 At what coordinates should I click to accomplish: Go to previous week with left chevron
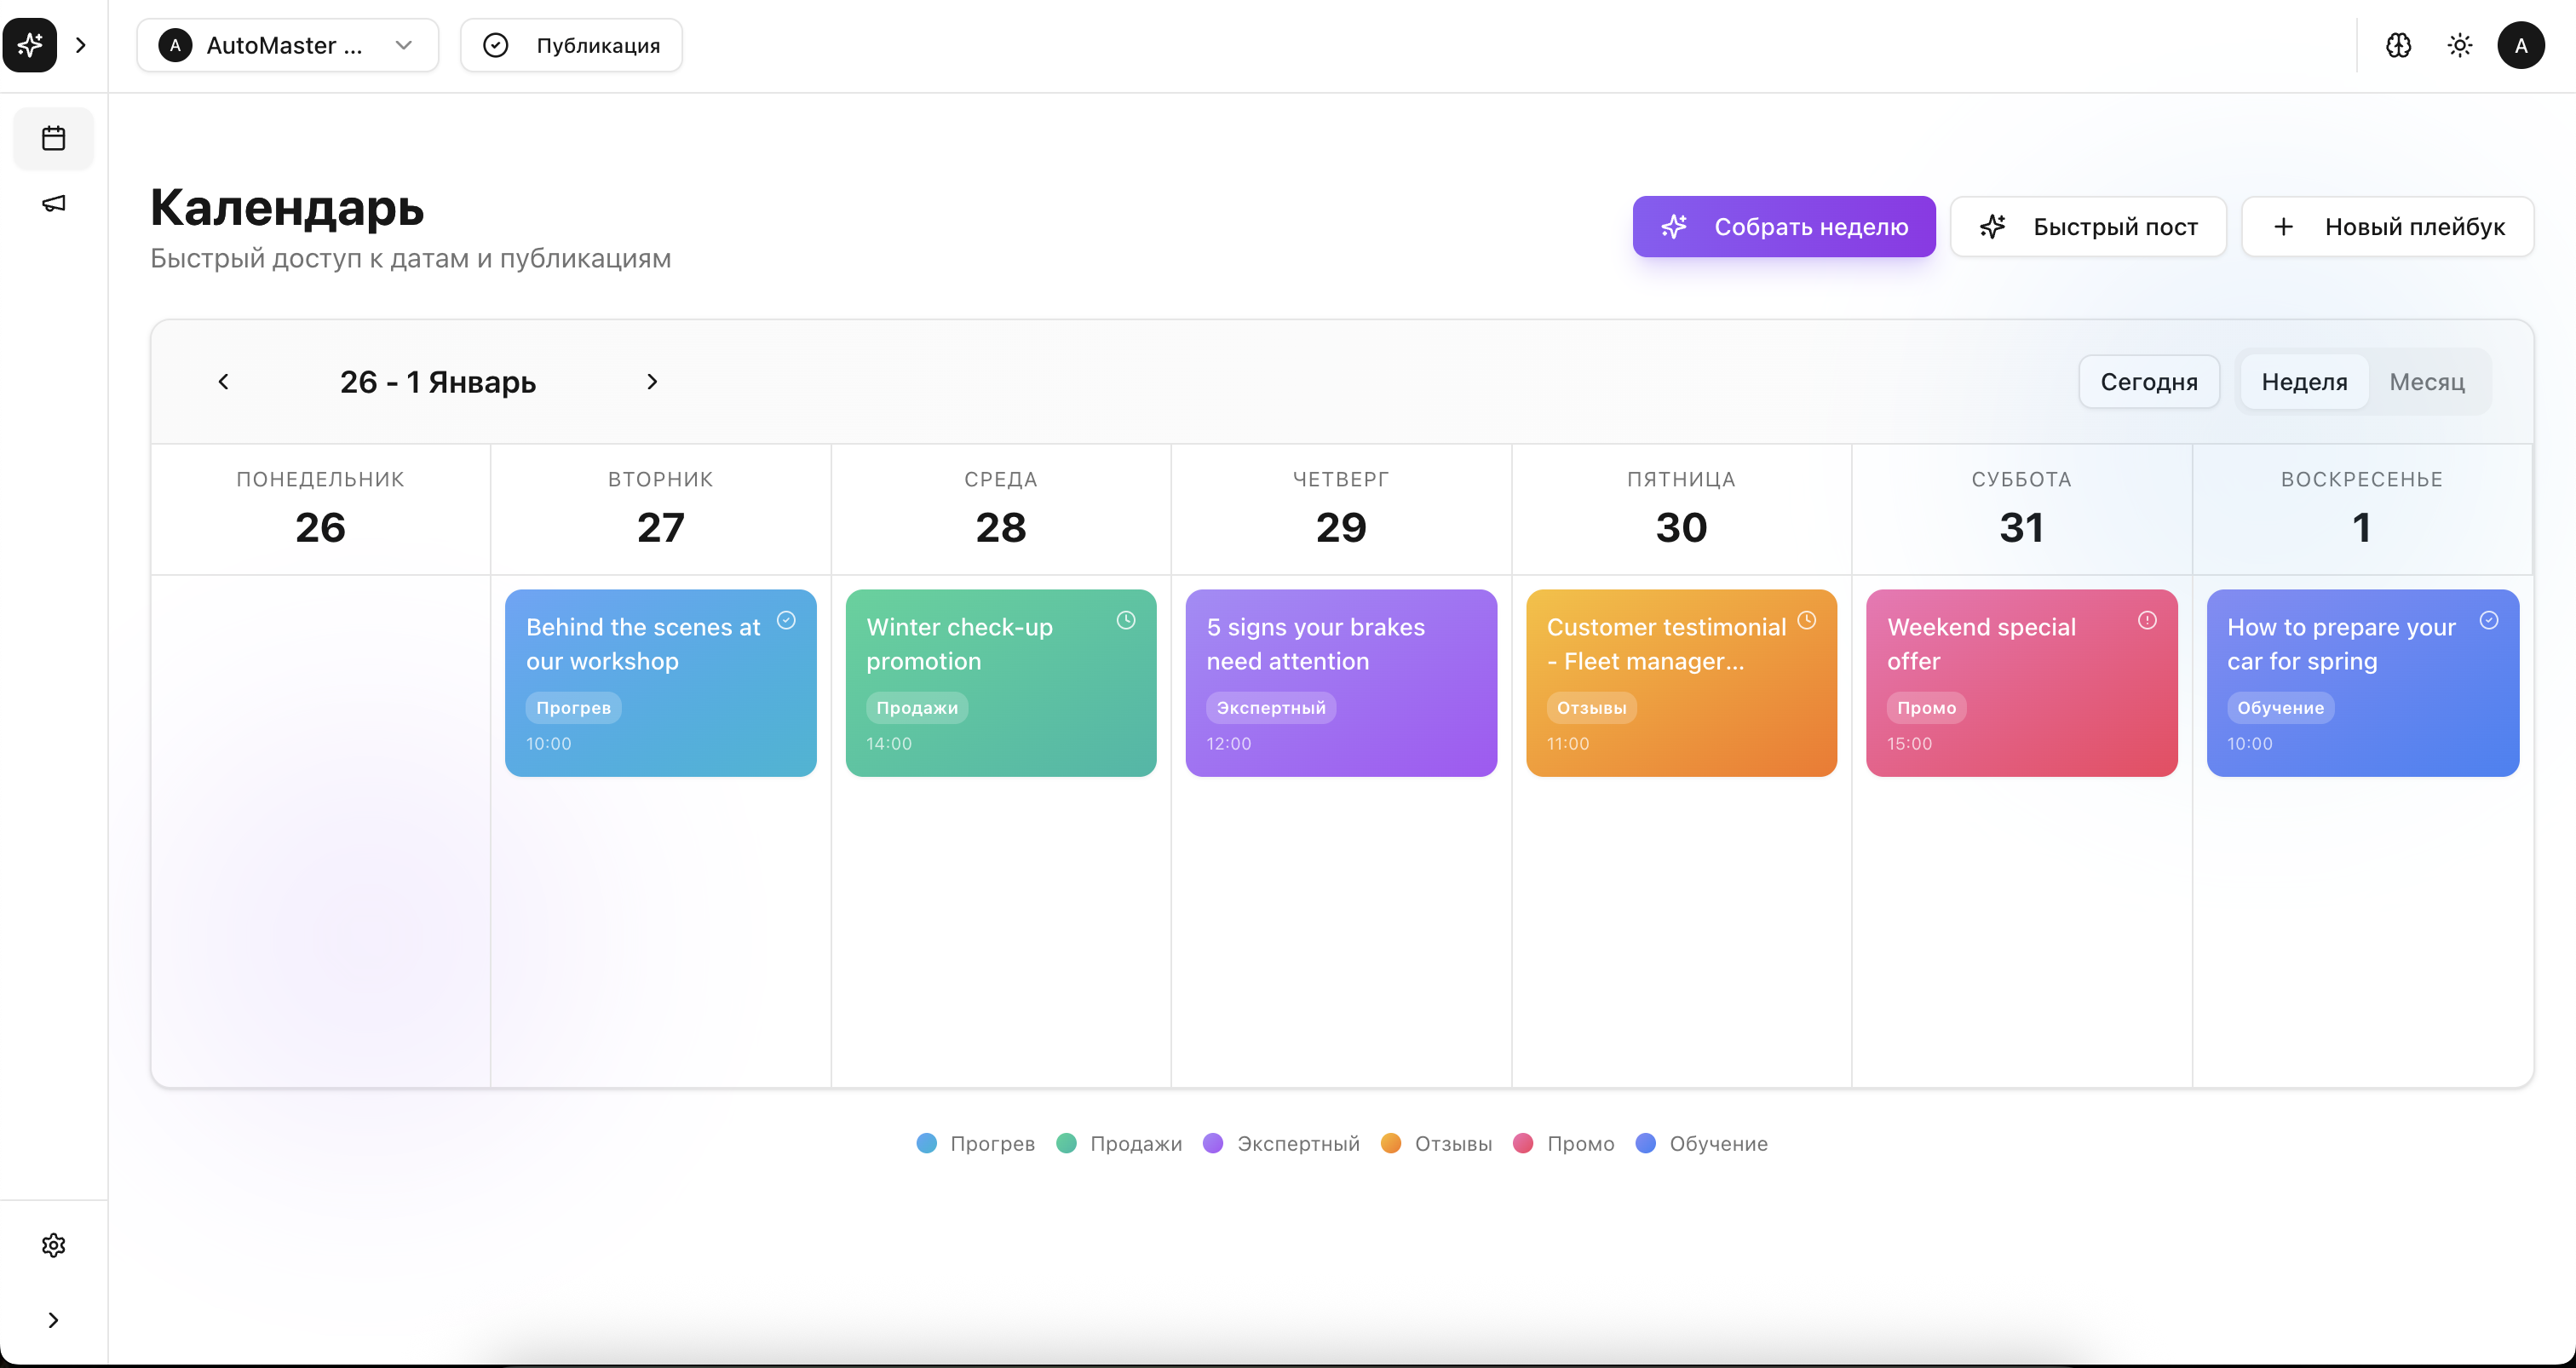click(x=223, y=381)
